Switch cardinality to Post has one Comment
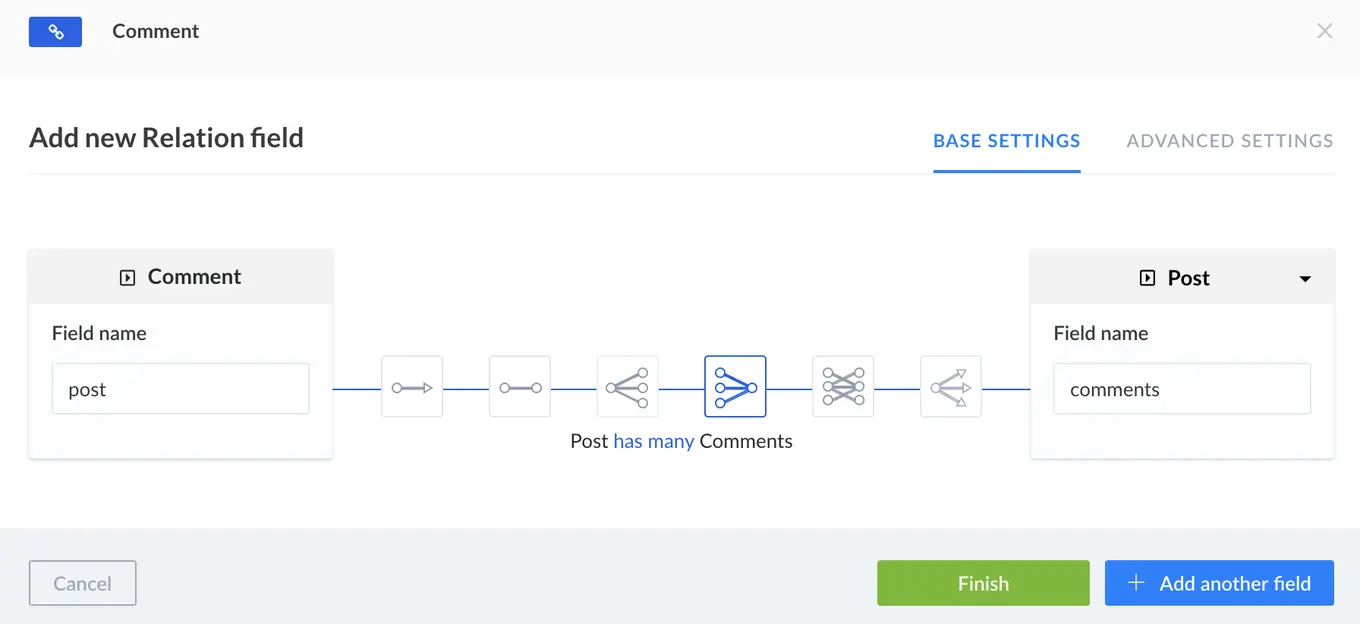 pyautogui.click(x=520, y=386)
